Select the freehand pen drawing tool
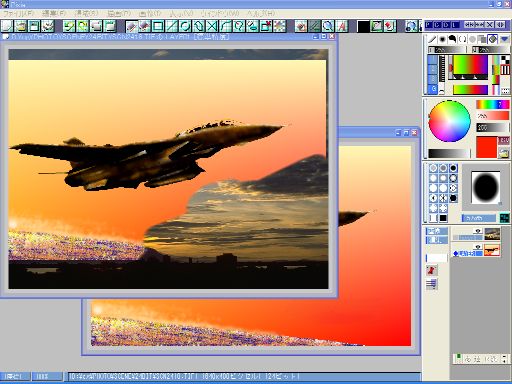 tap(132, 26)
